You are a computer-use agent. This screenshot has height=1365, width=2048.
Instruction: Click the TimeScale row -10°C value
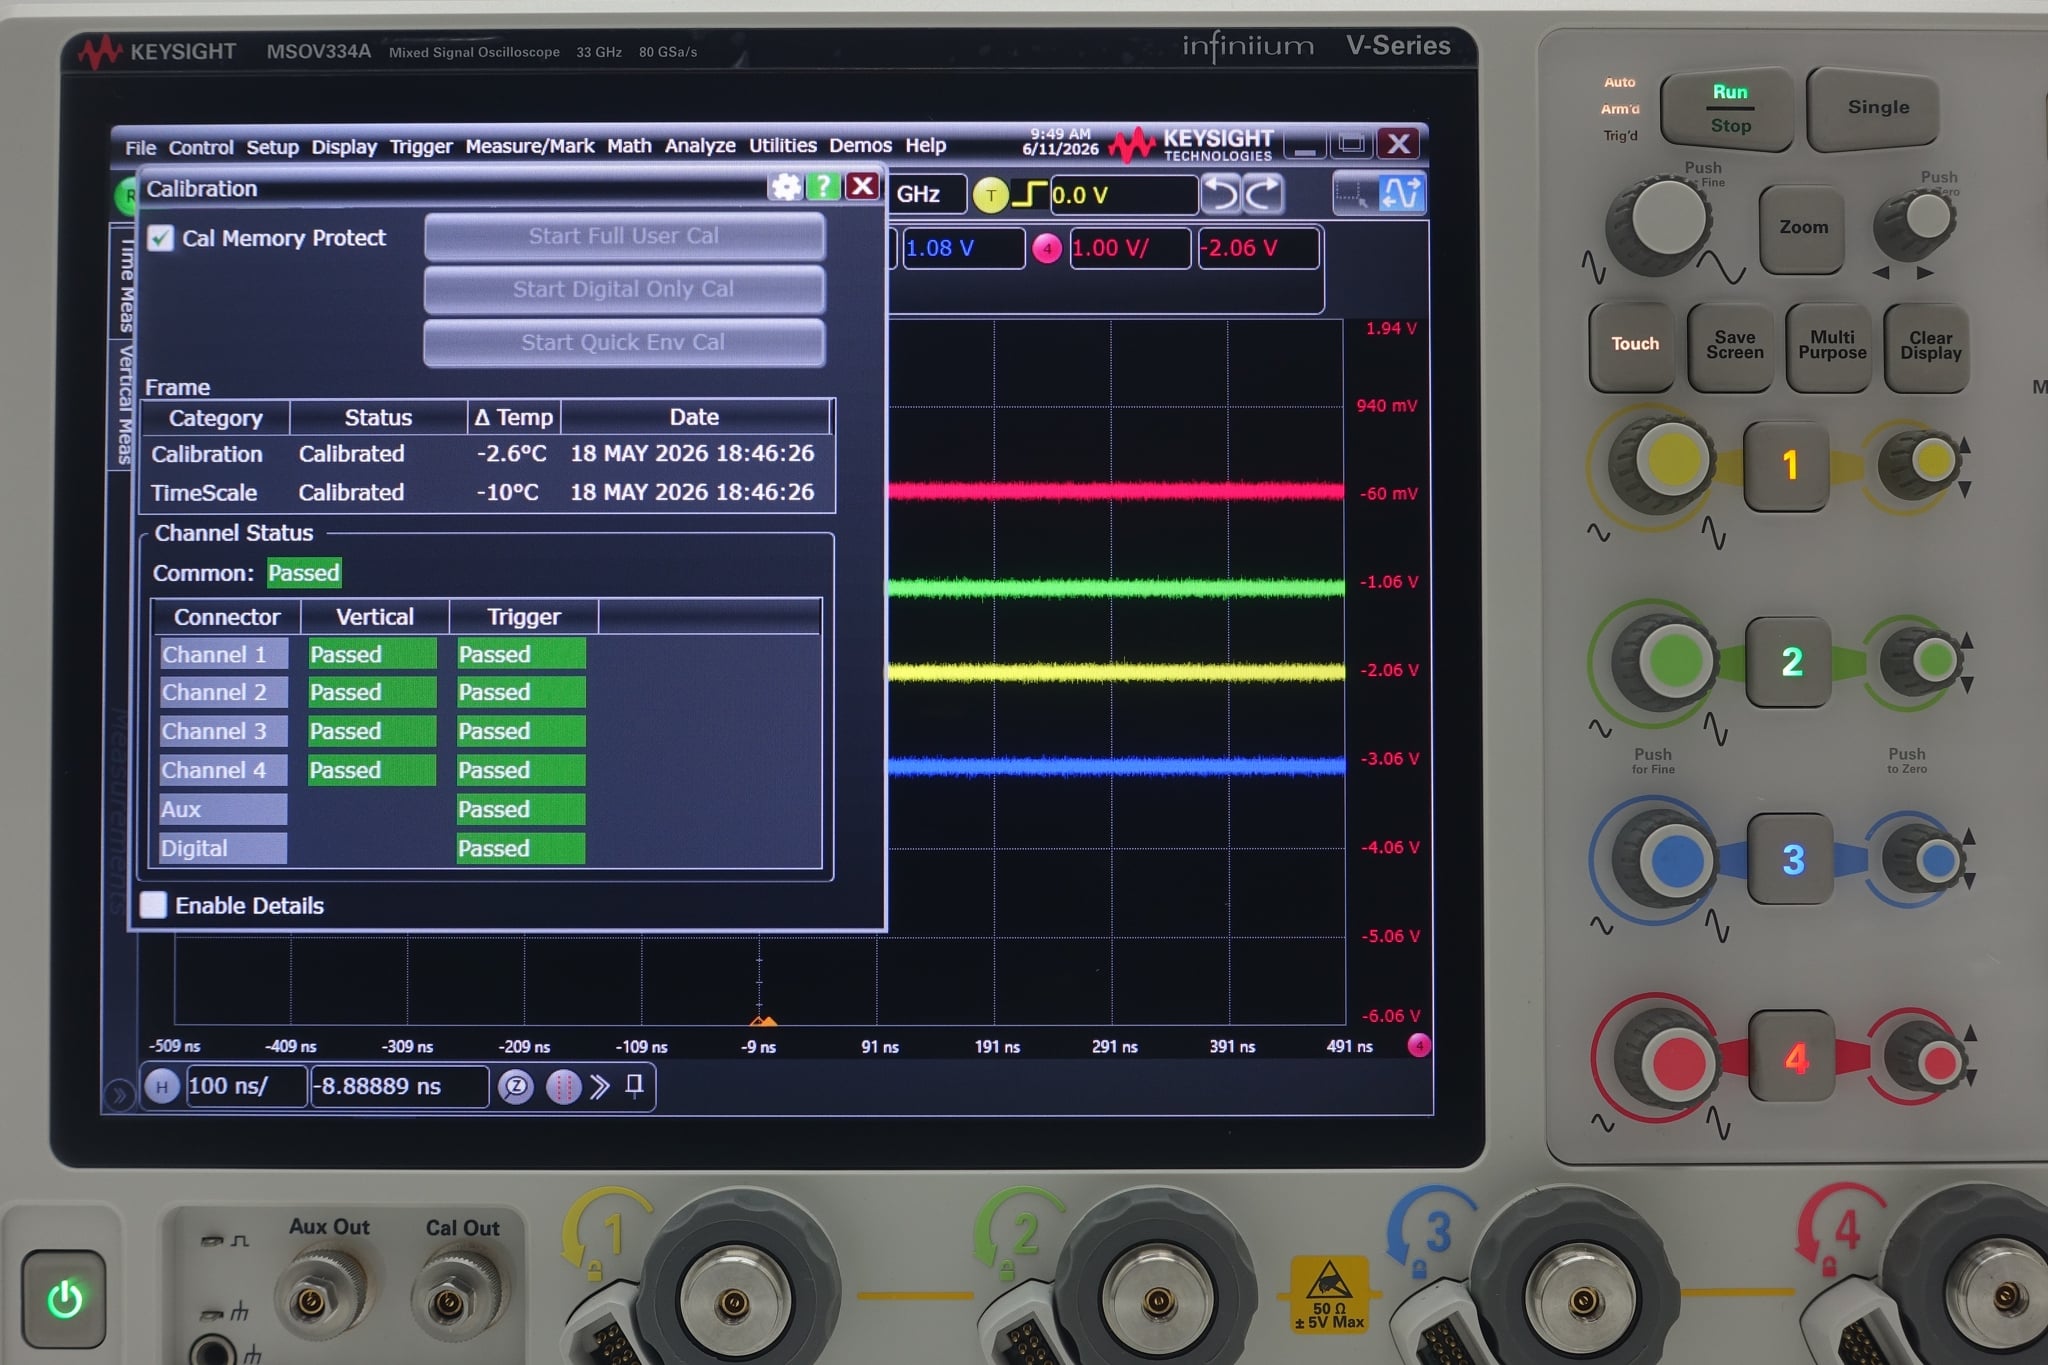[508, 492]
